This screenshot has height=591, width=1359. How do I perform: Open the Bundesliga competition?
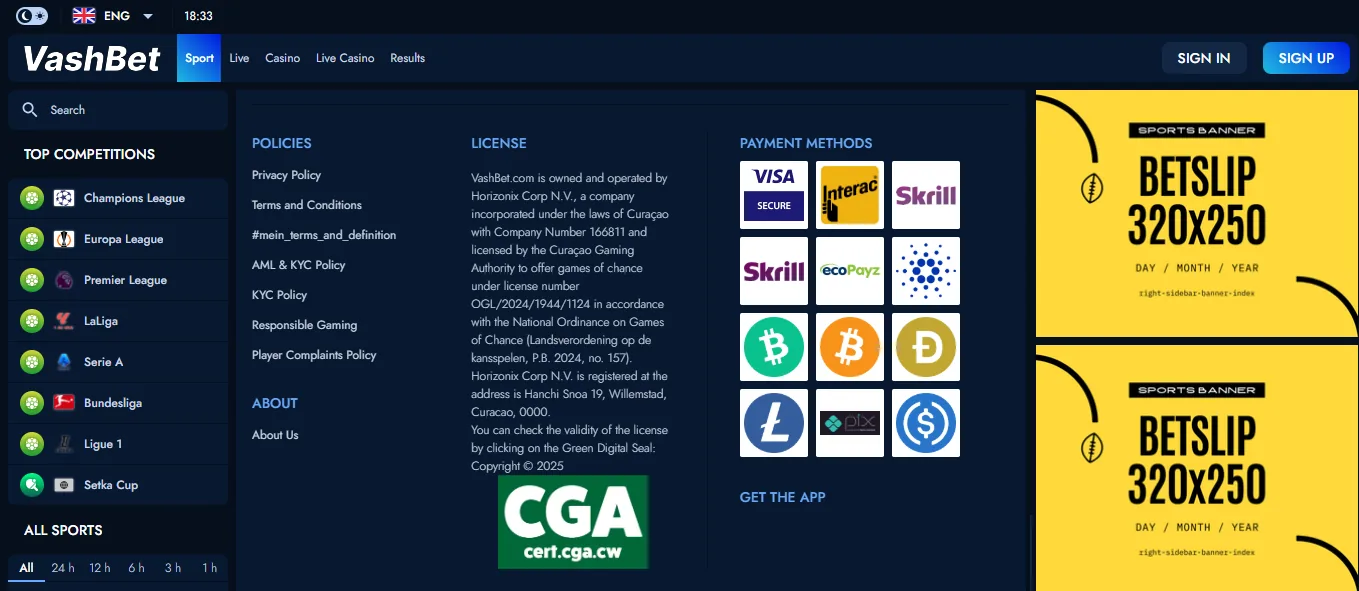click(118, 403)
